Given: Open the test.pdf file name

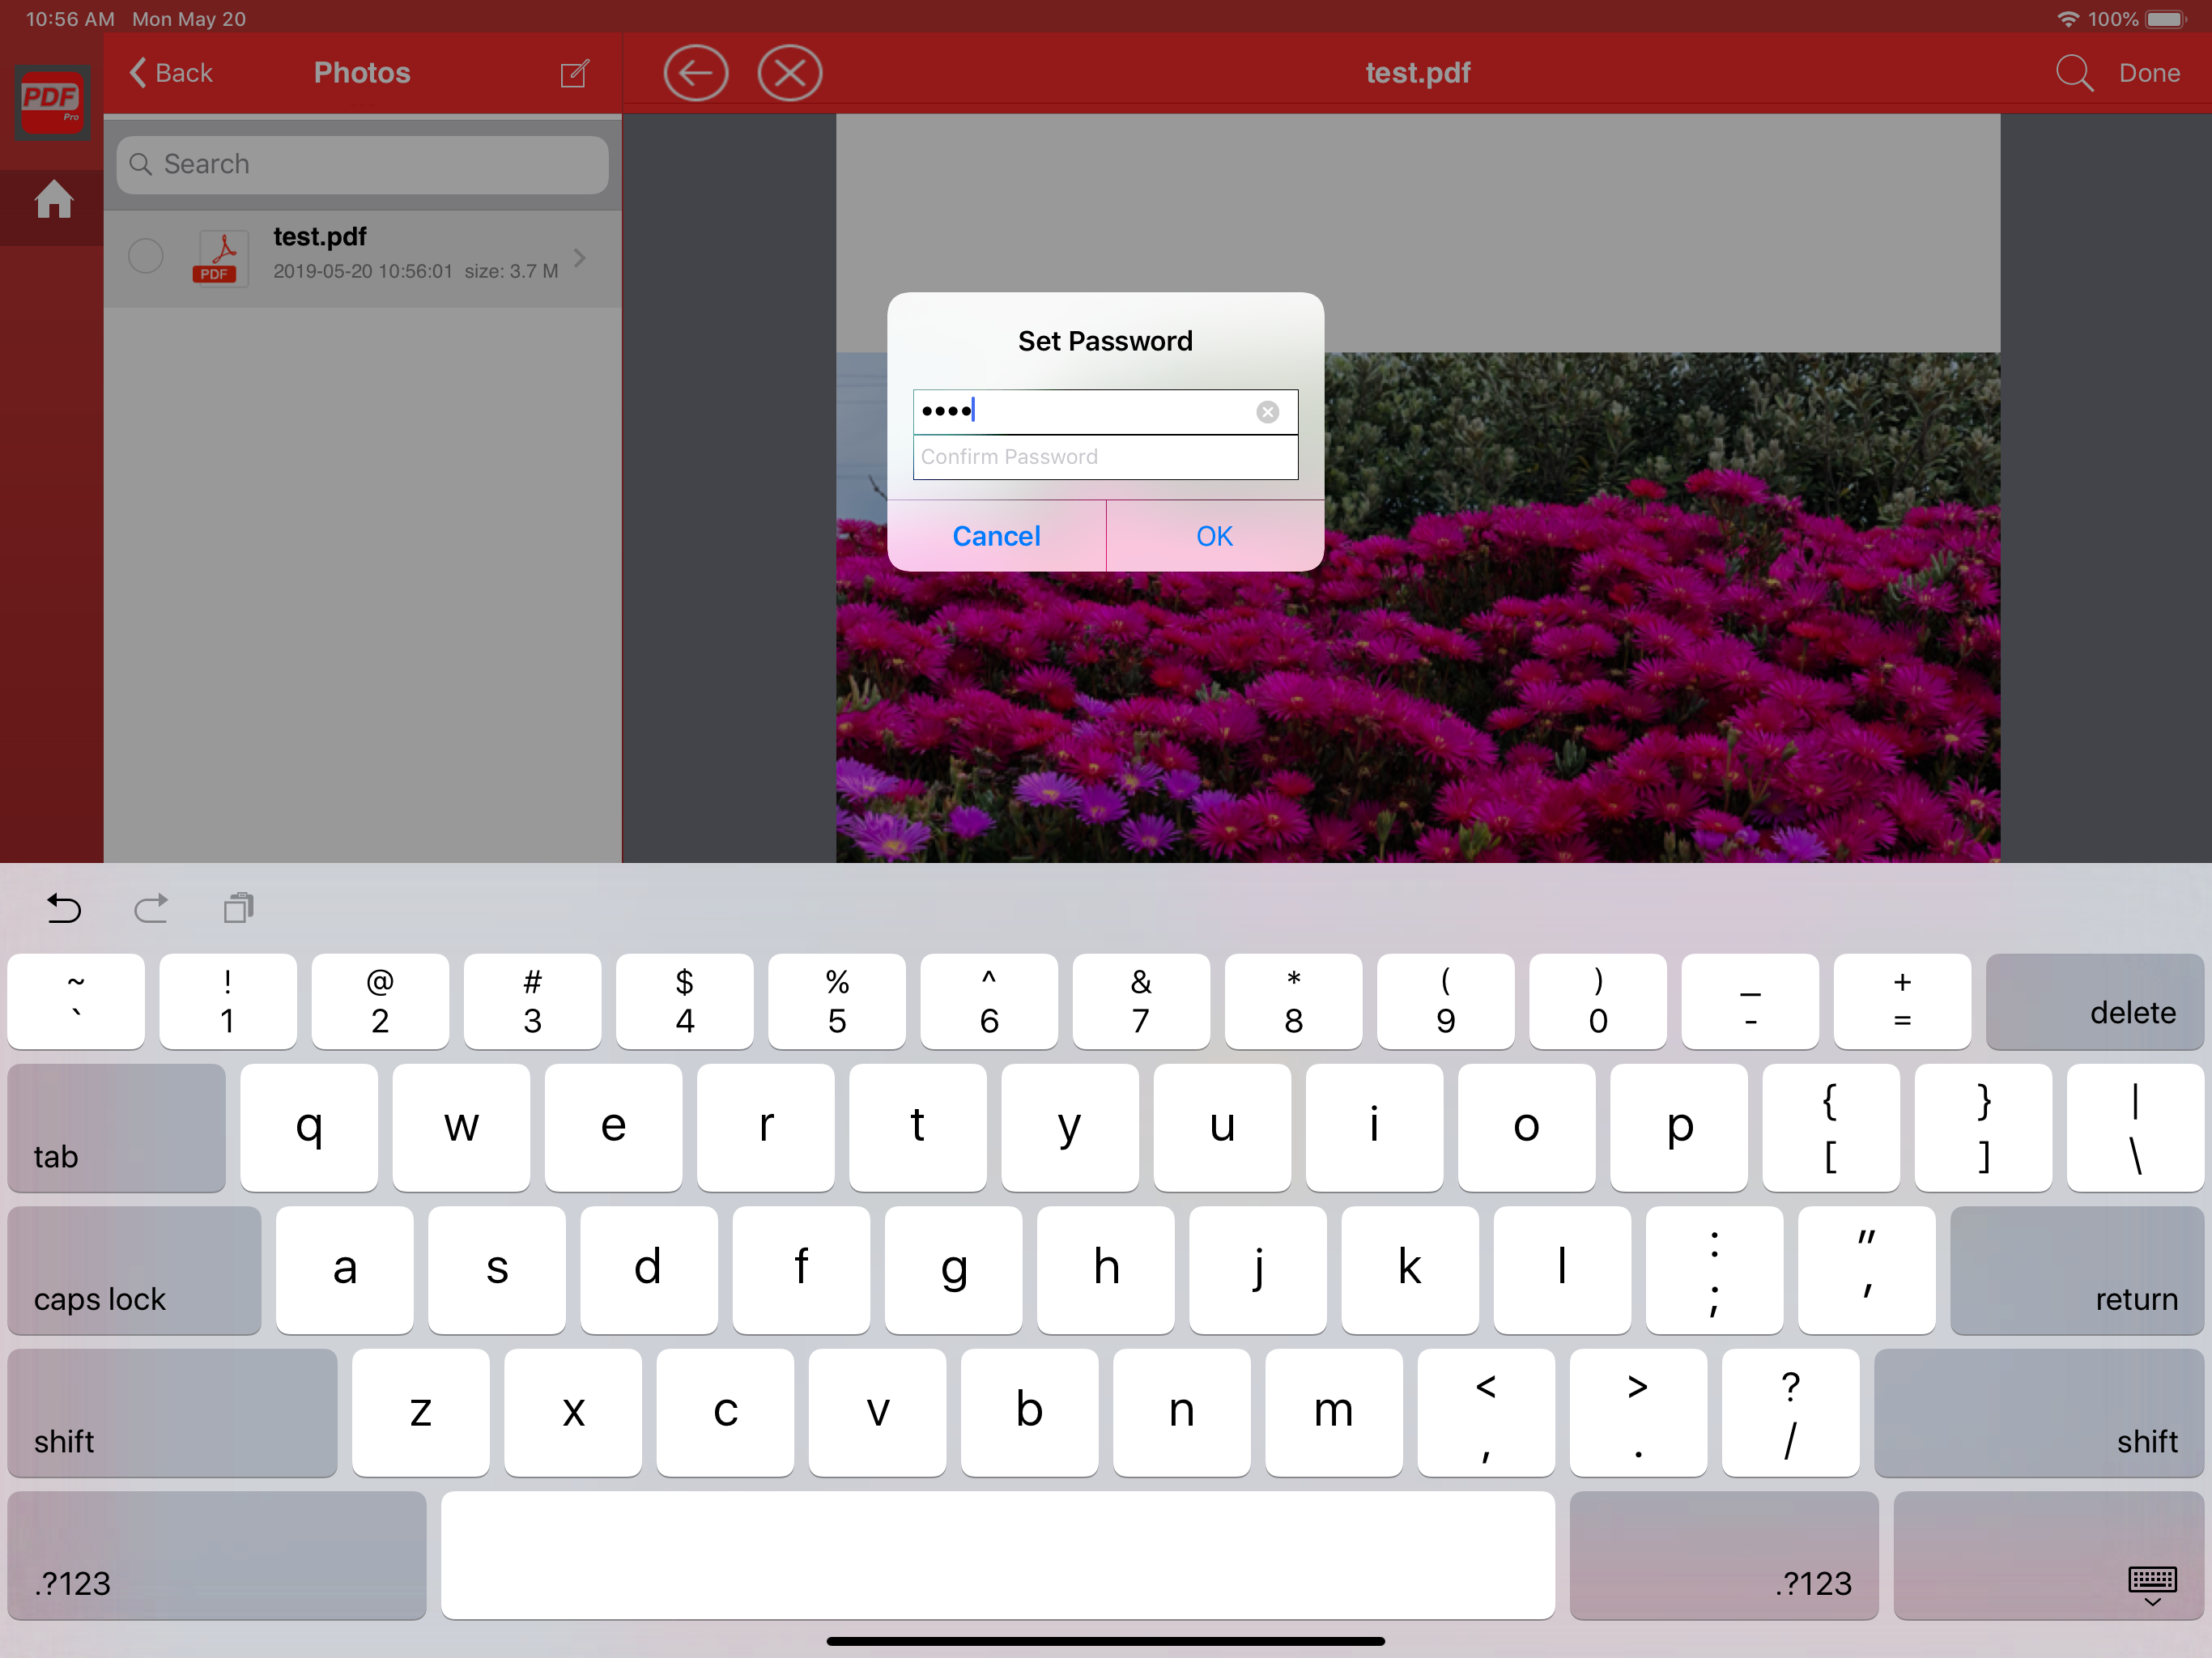Looking at the screenshot, I should click(x=320, y=237).
